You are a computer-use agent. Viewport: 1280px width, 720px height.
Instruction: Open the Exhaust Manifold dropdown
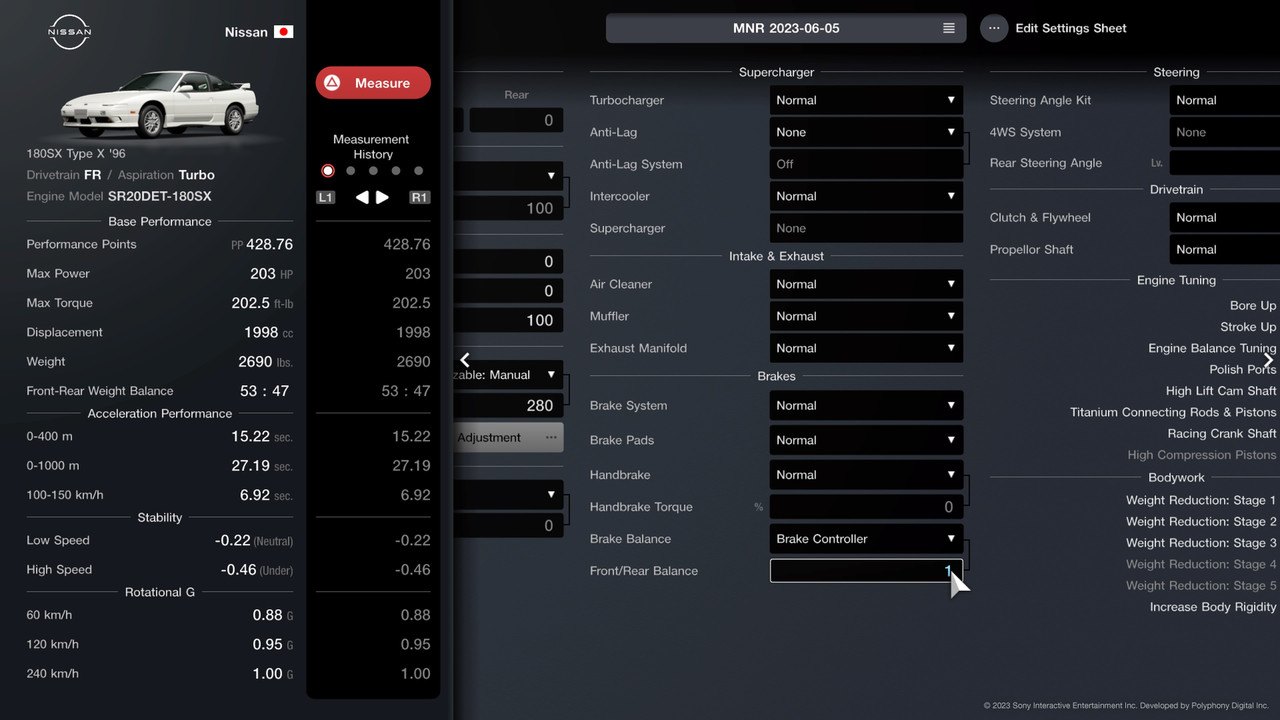click(x=867, y=348)
